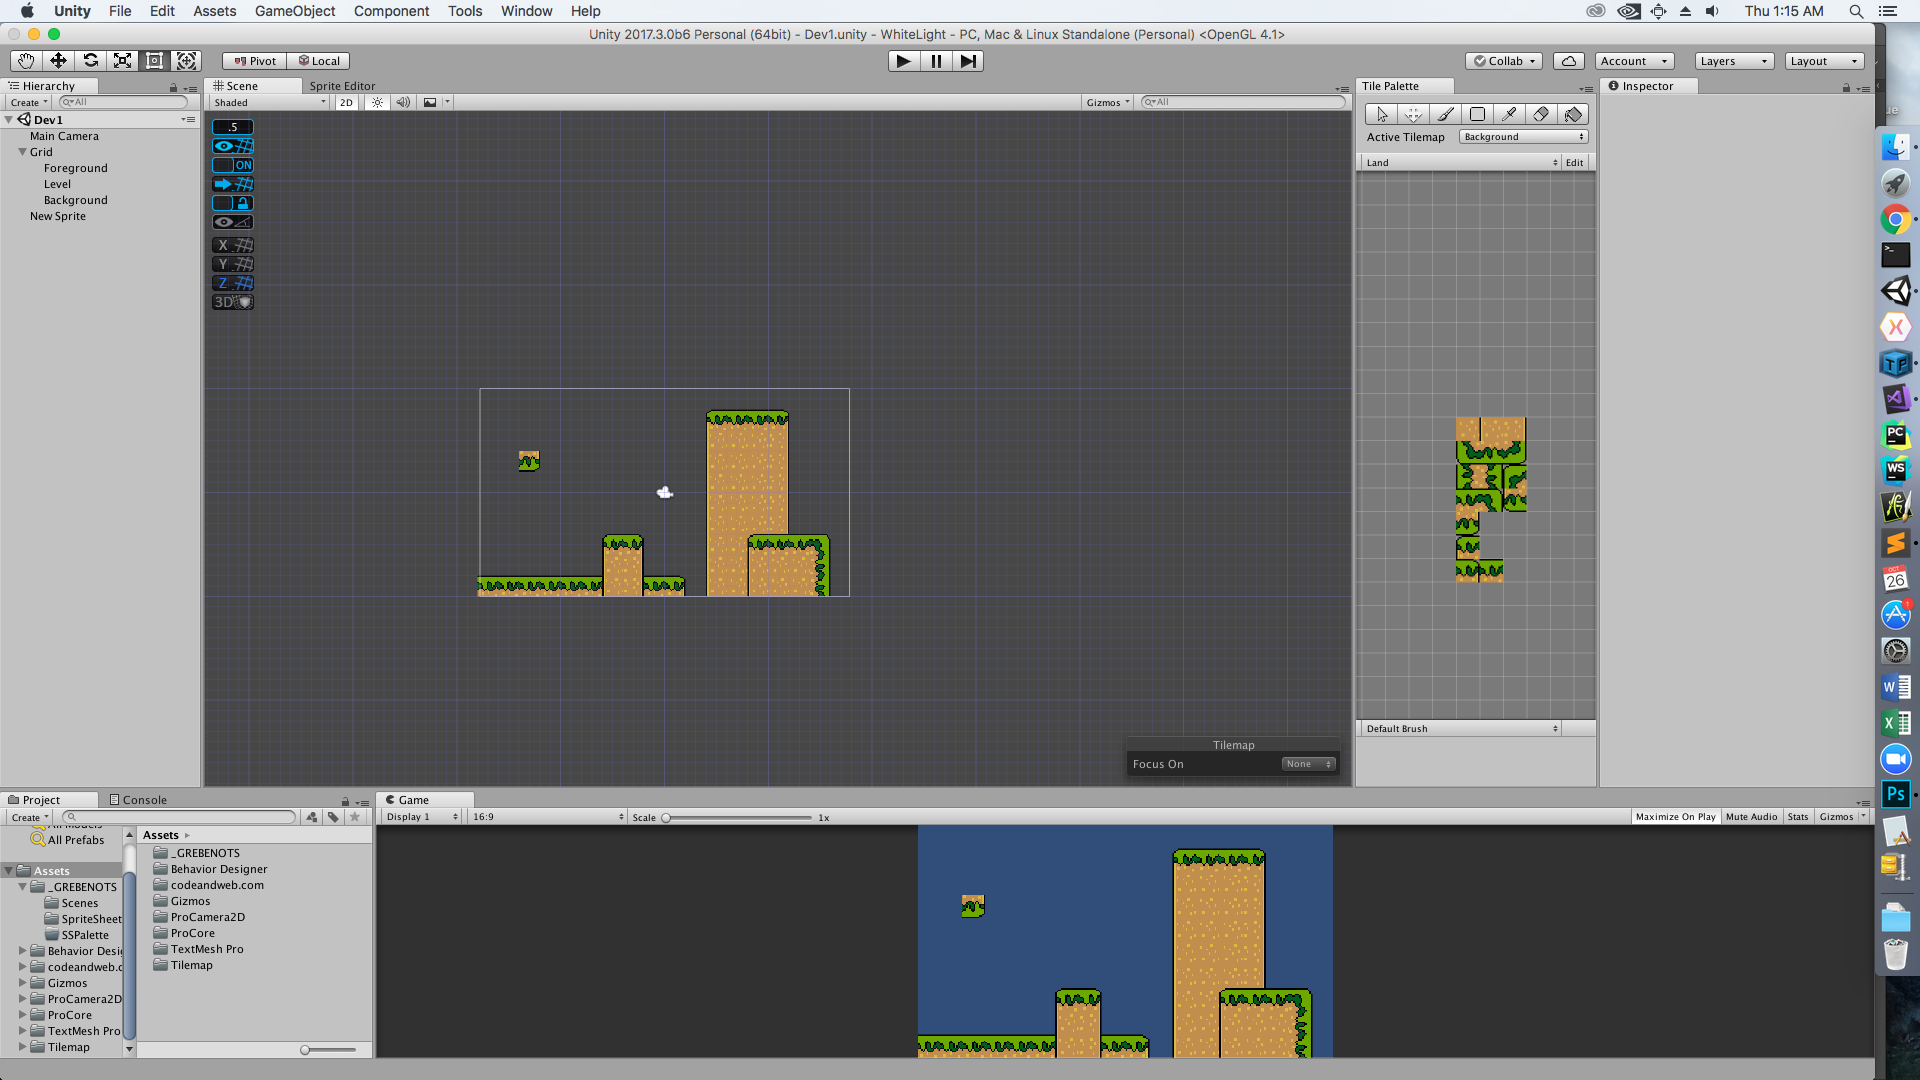Click Edit in the Tile Palette
This screenshot has width=1920, height=1080.
(x=1574, y=162)
